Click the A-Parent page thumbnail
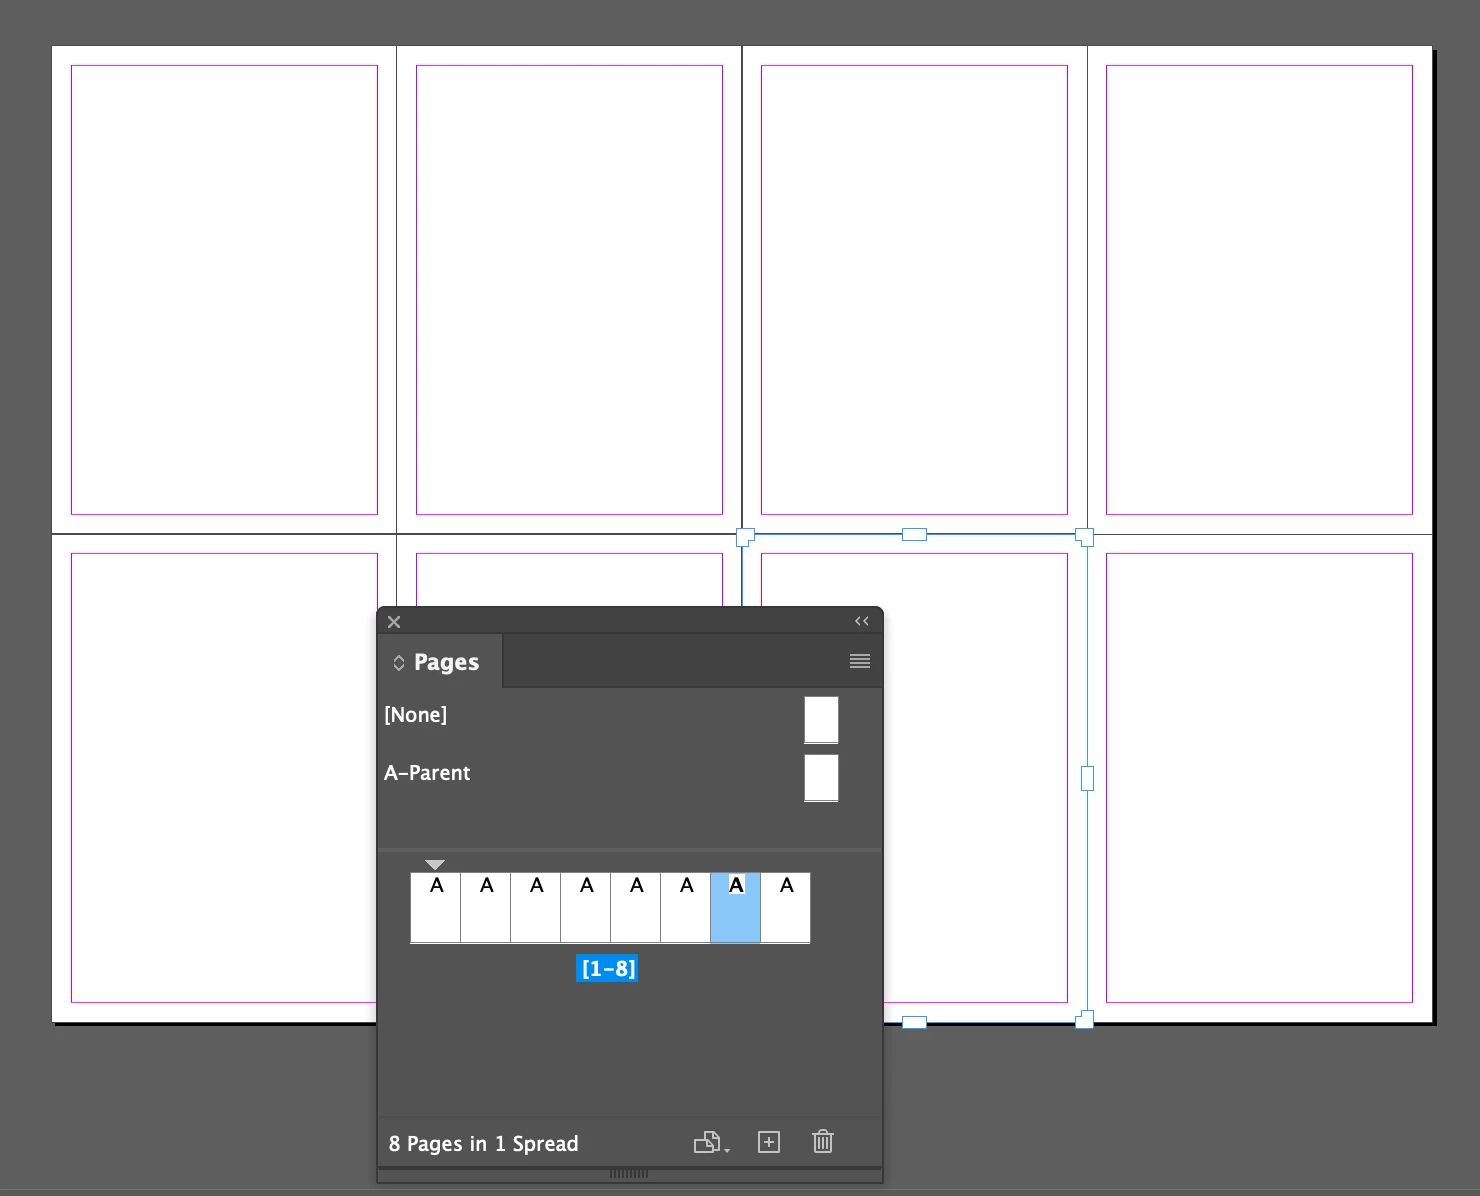This screenshot has height=1196, width=1480. coord(821,778)
